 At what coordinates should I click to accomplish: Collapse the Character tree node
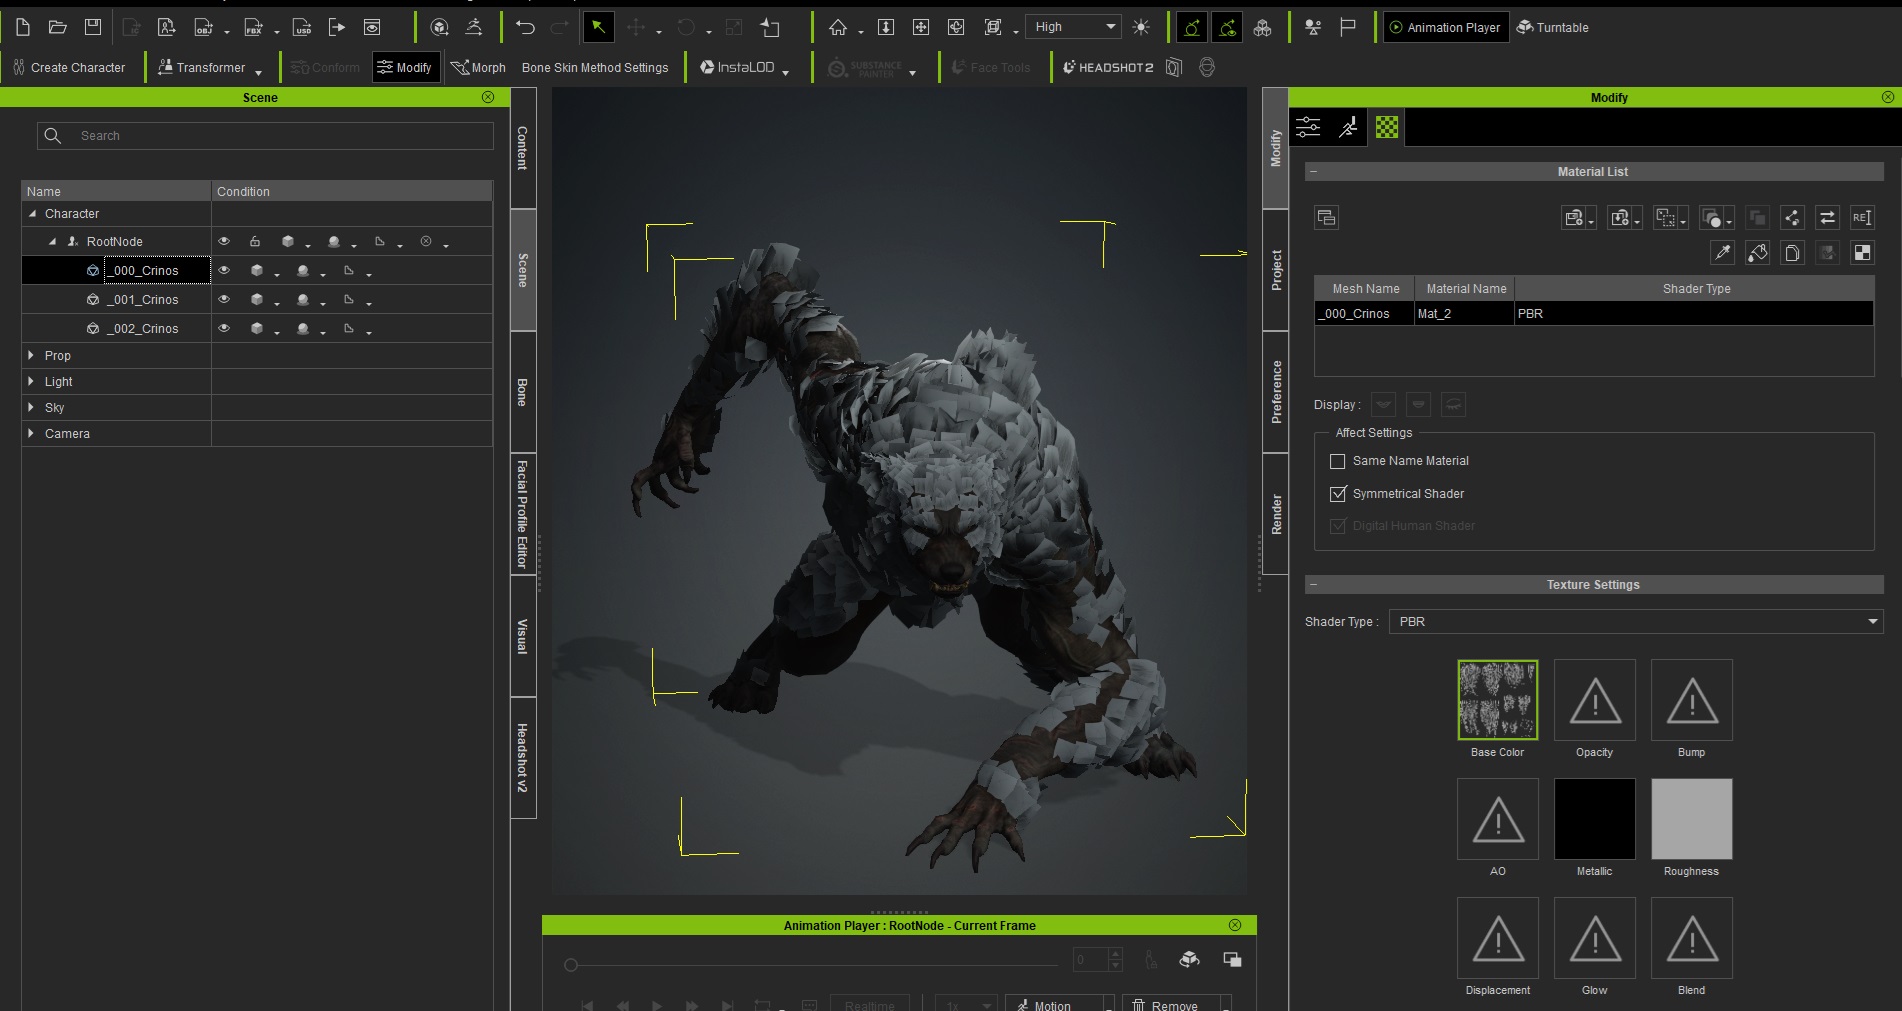(32, 214)
